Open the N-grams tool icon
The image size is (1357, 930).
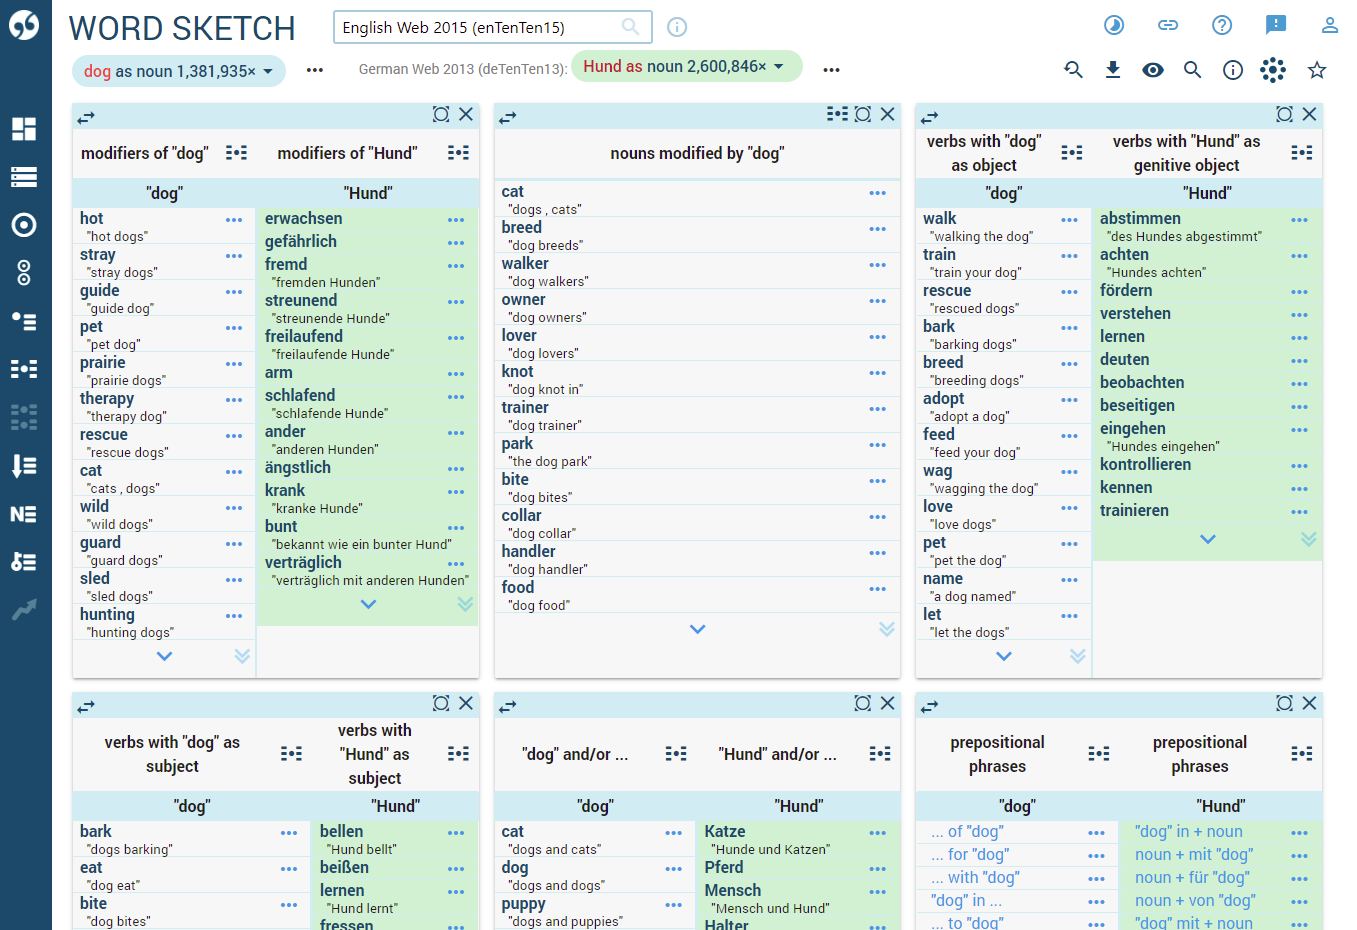(25, 513)
